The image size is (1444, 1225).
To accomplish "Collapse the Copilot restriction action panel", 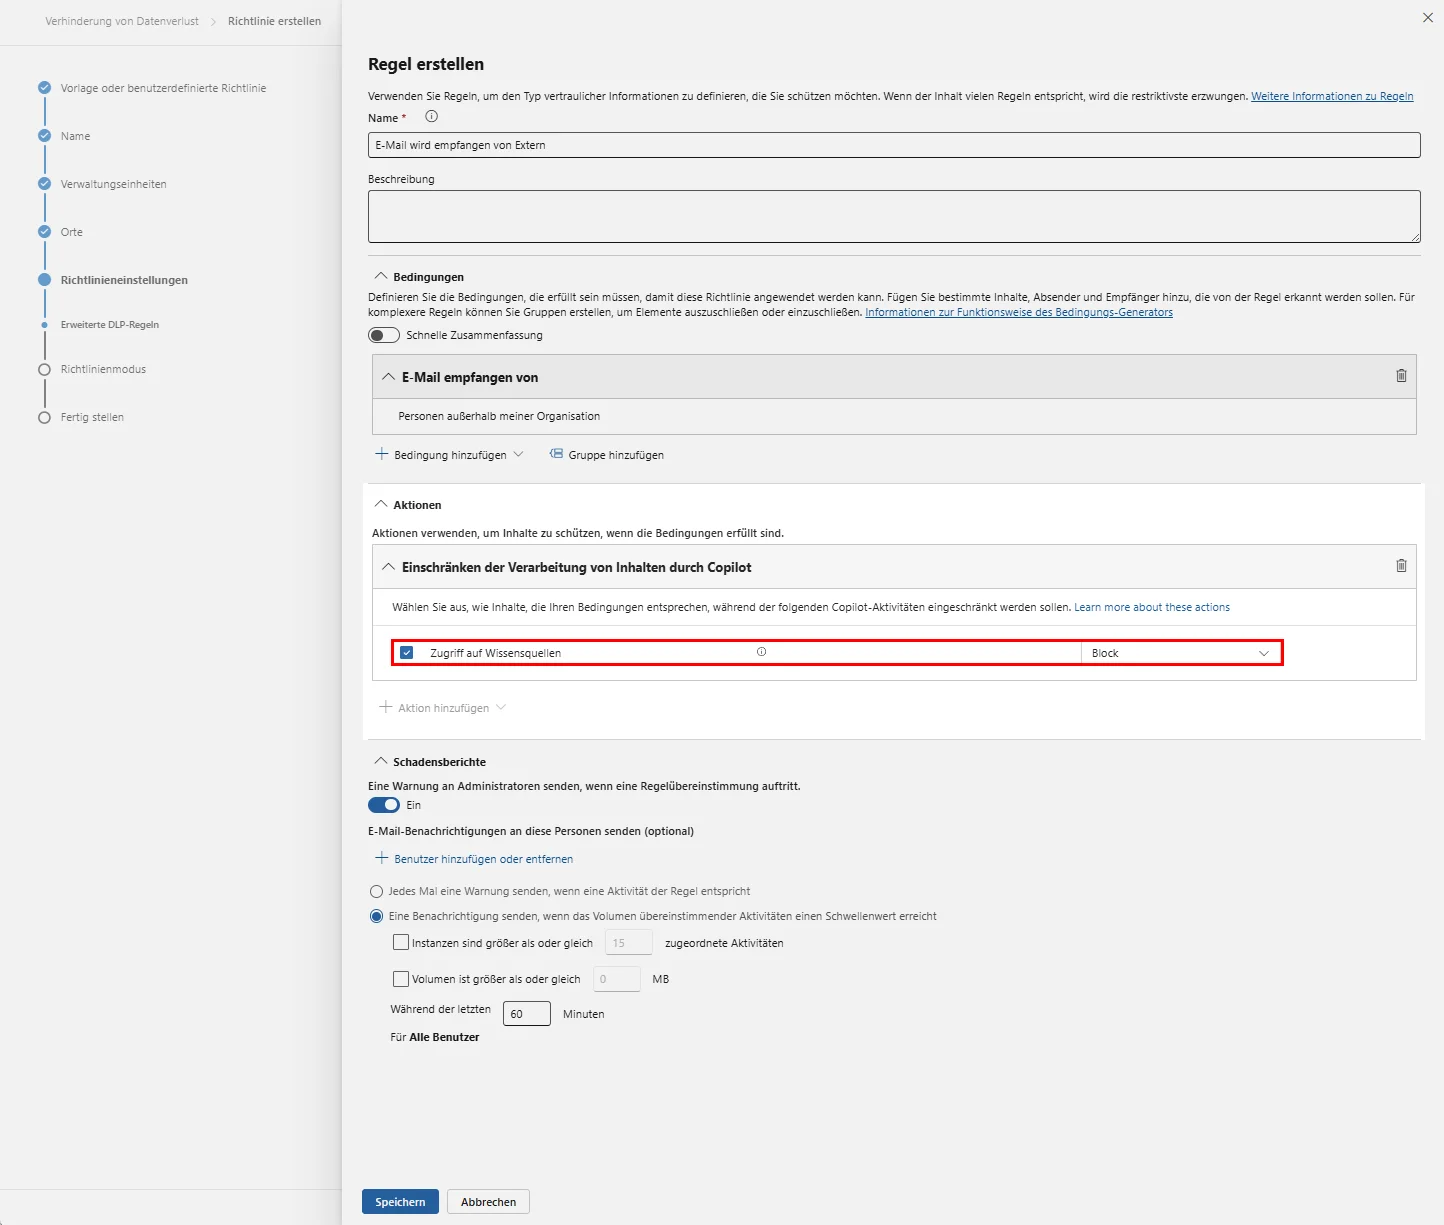I will [389, 567].
